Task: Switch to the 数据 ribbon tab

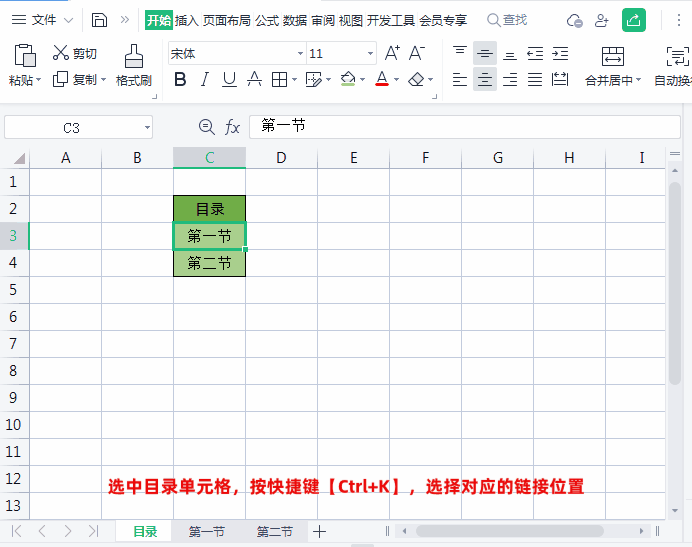Action: tap(295, 20)
